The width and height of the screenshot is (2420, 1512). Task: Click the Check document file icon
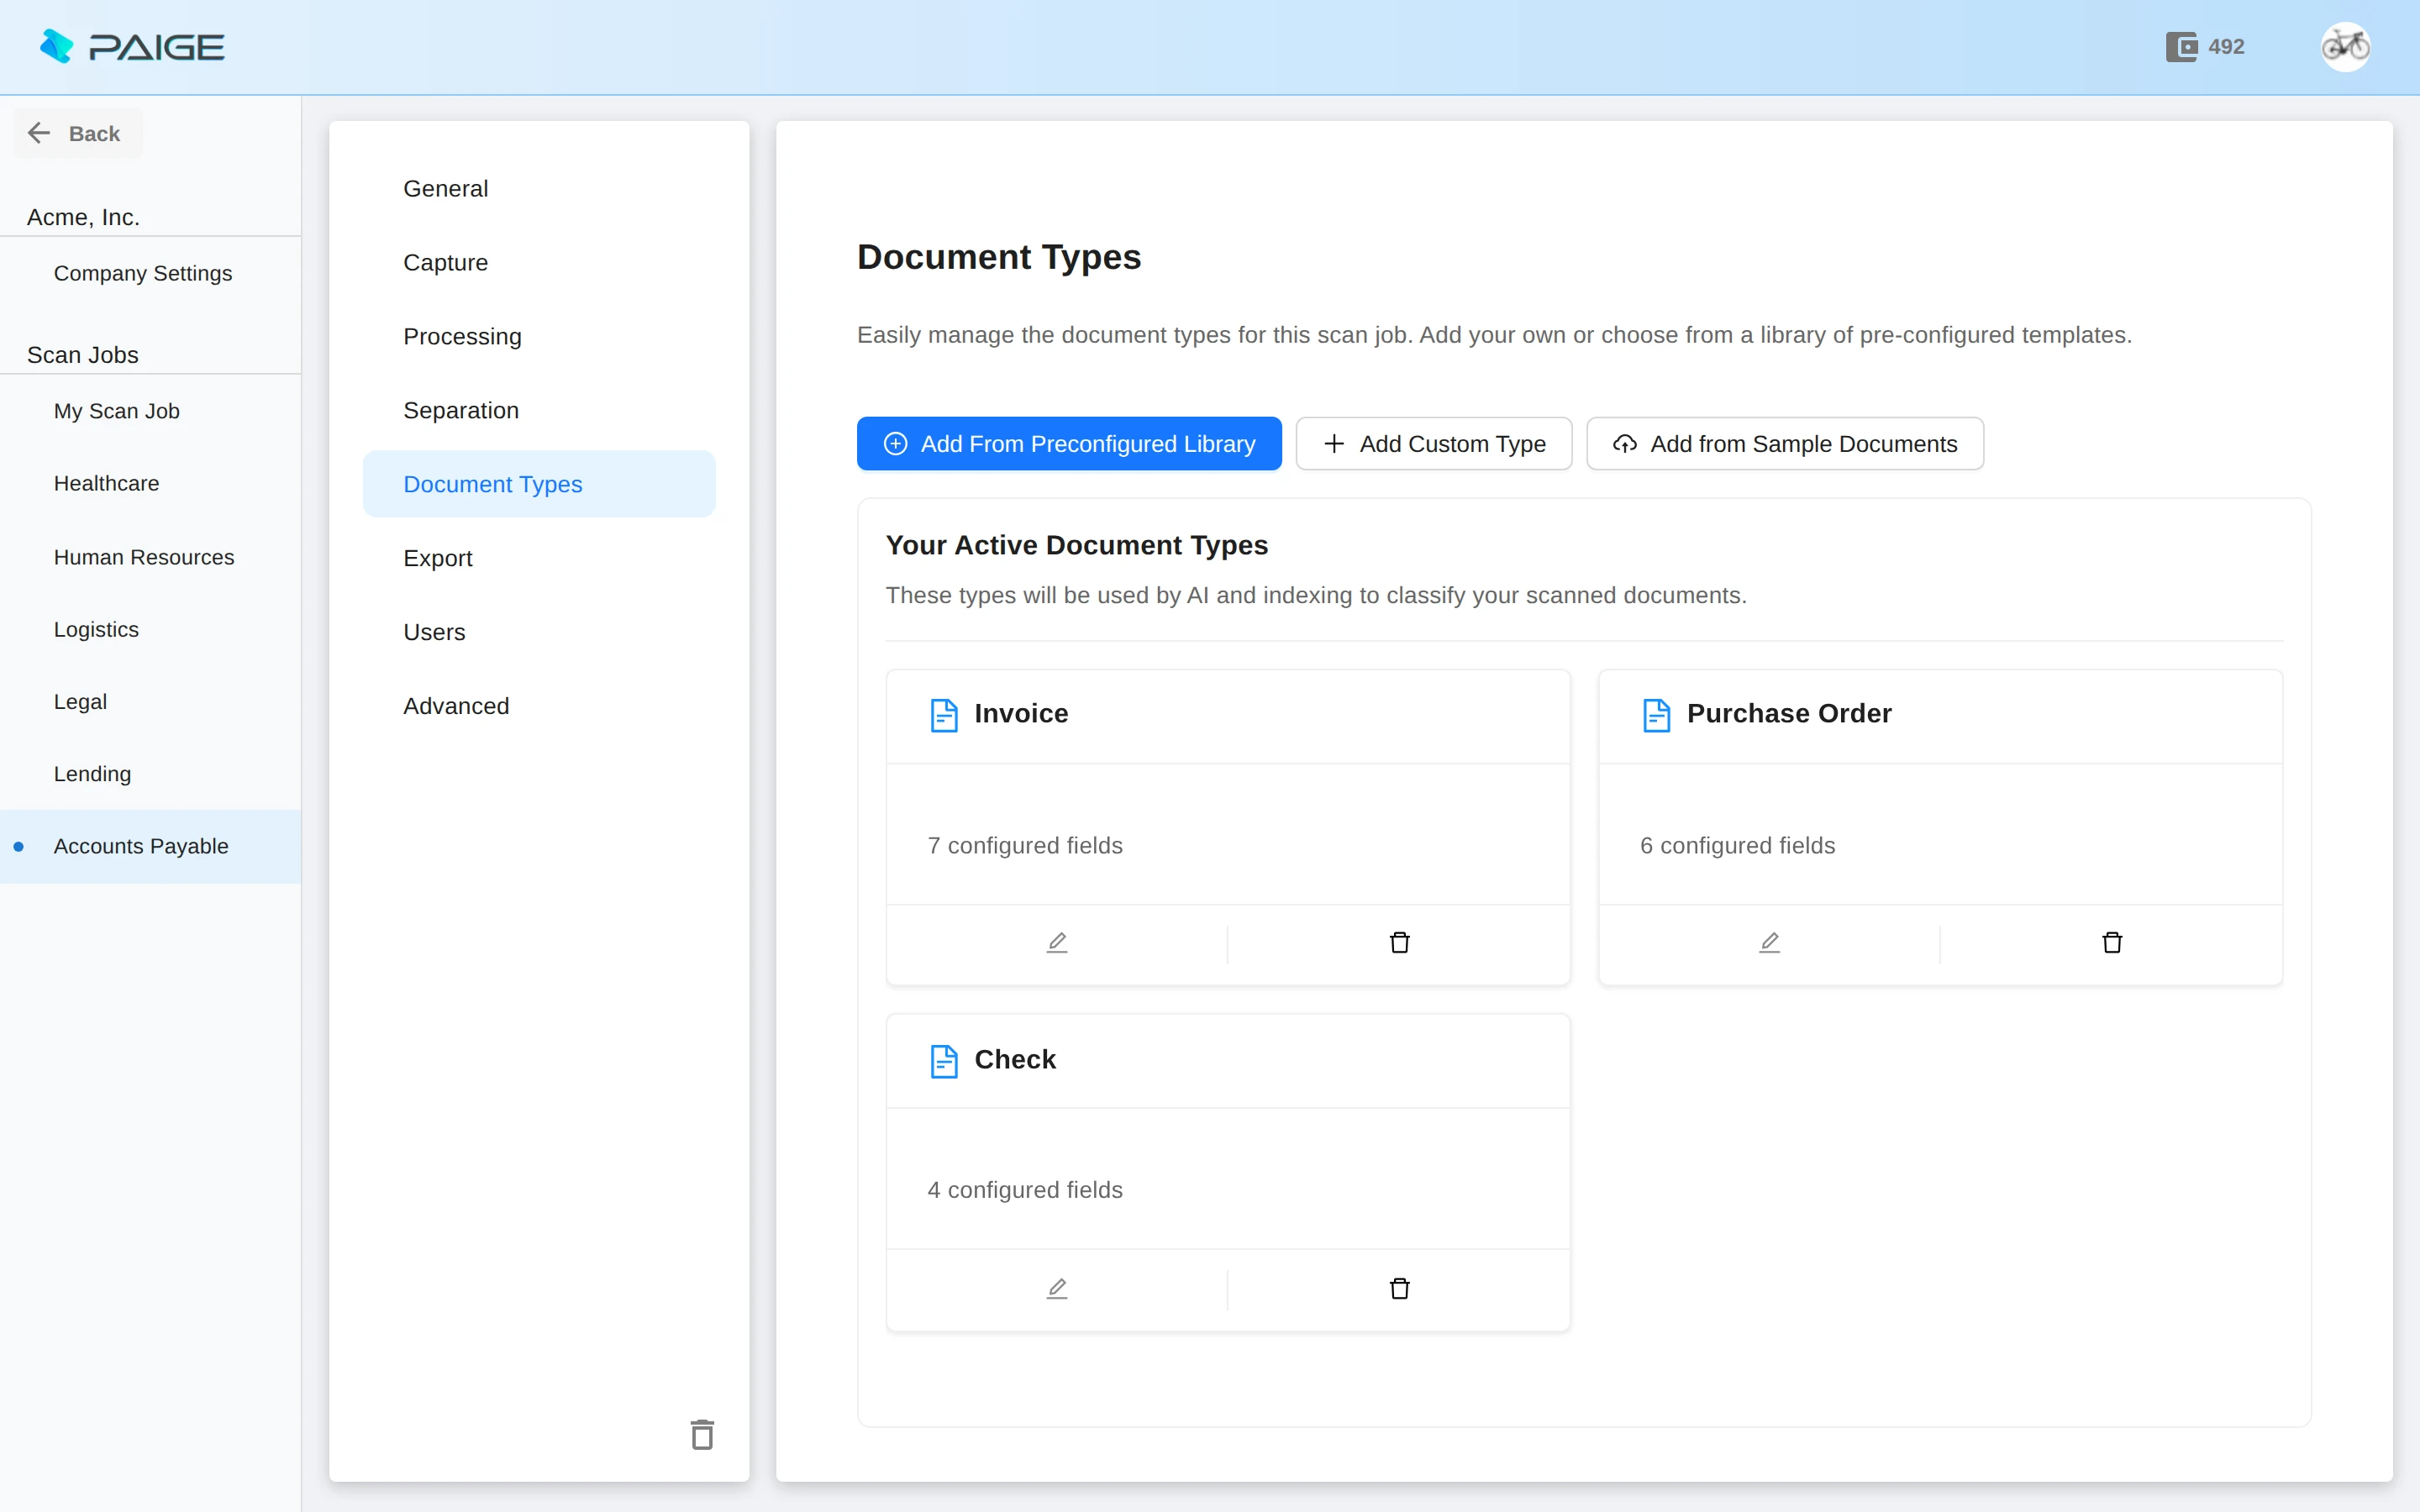click(944, 1061)
